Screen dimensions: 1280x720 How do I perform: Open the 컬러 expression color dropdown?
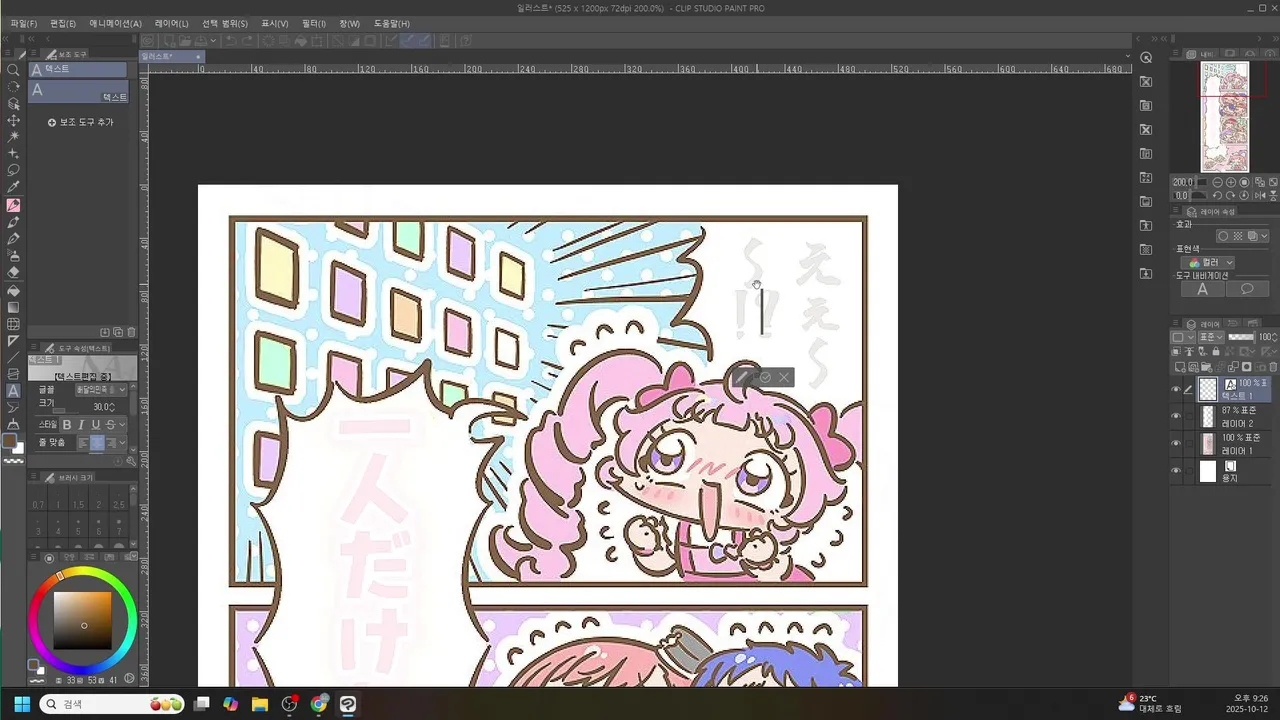[1209, 263]
